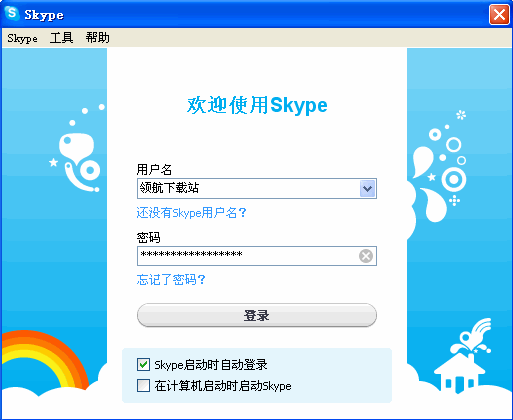
Task: Click the 登录 sign-in button
Action: pos(257,315)
